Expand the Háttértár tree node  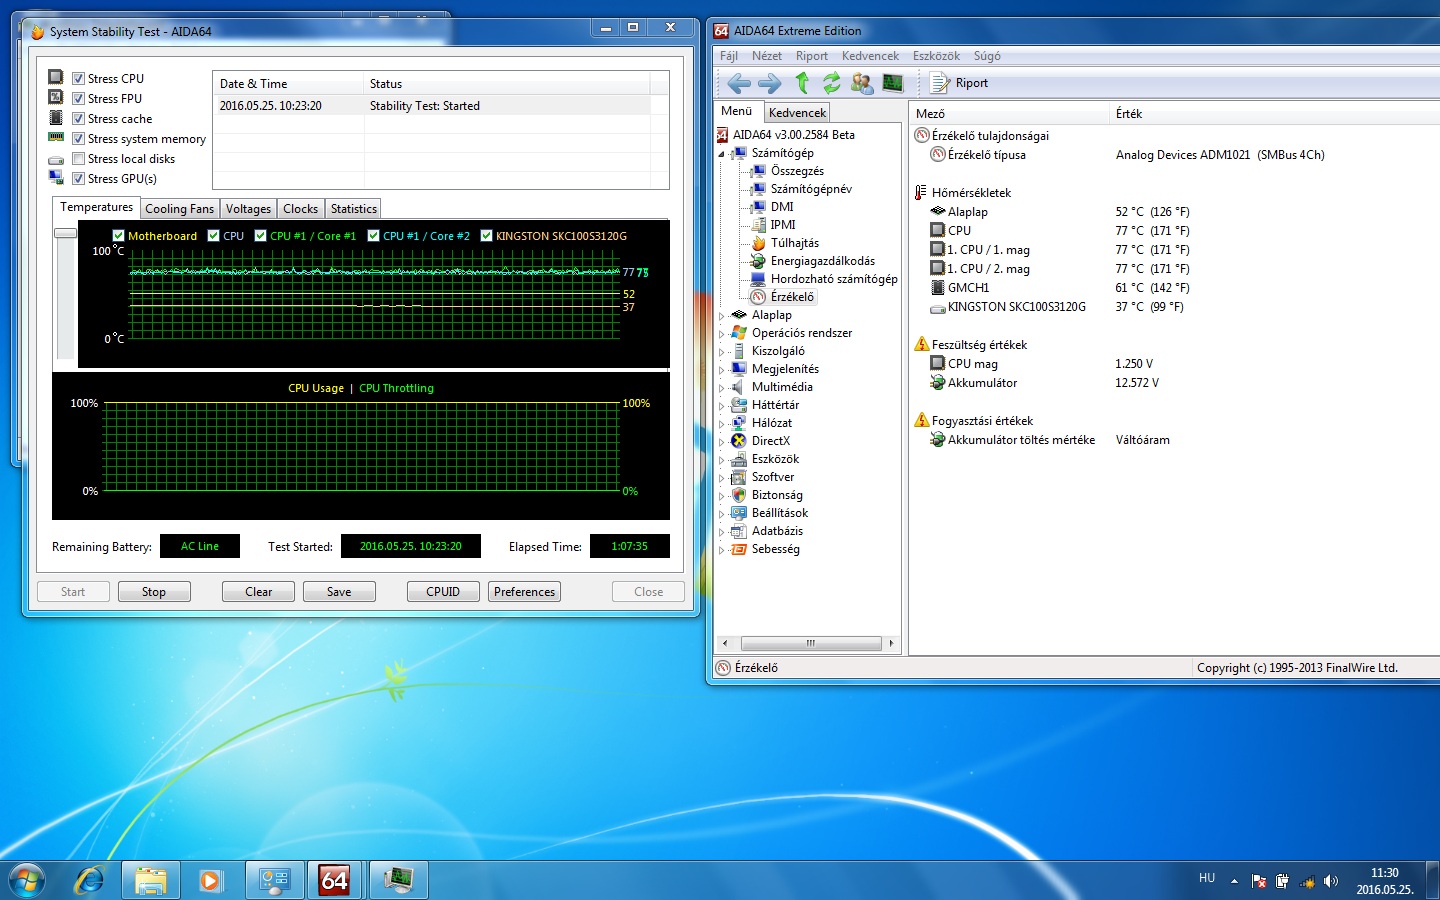(x=722, y=406)
